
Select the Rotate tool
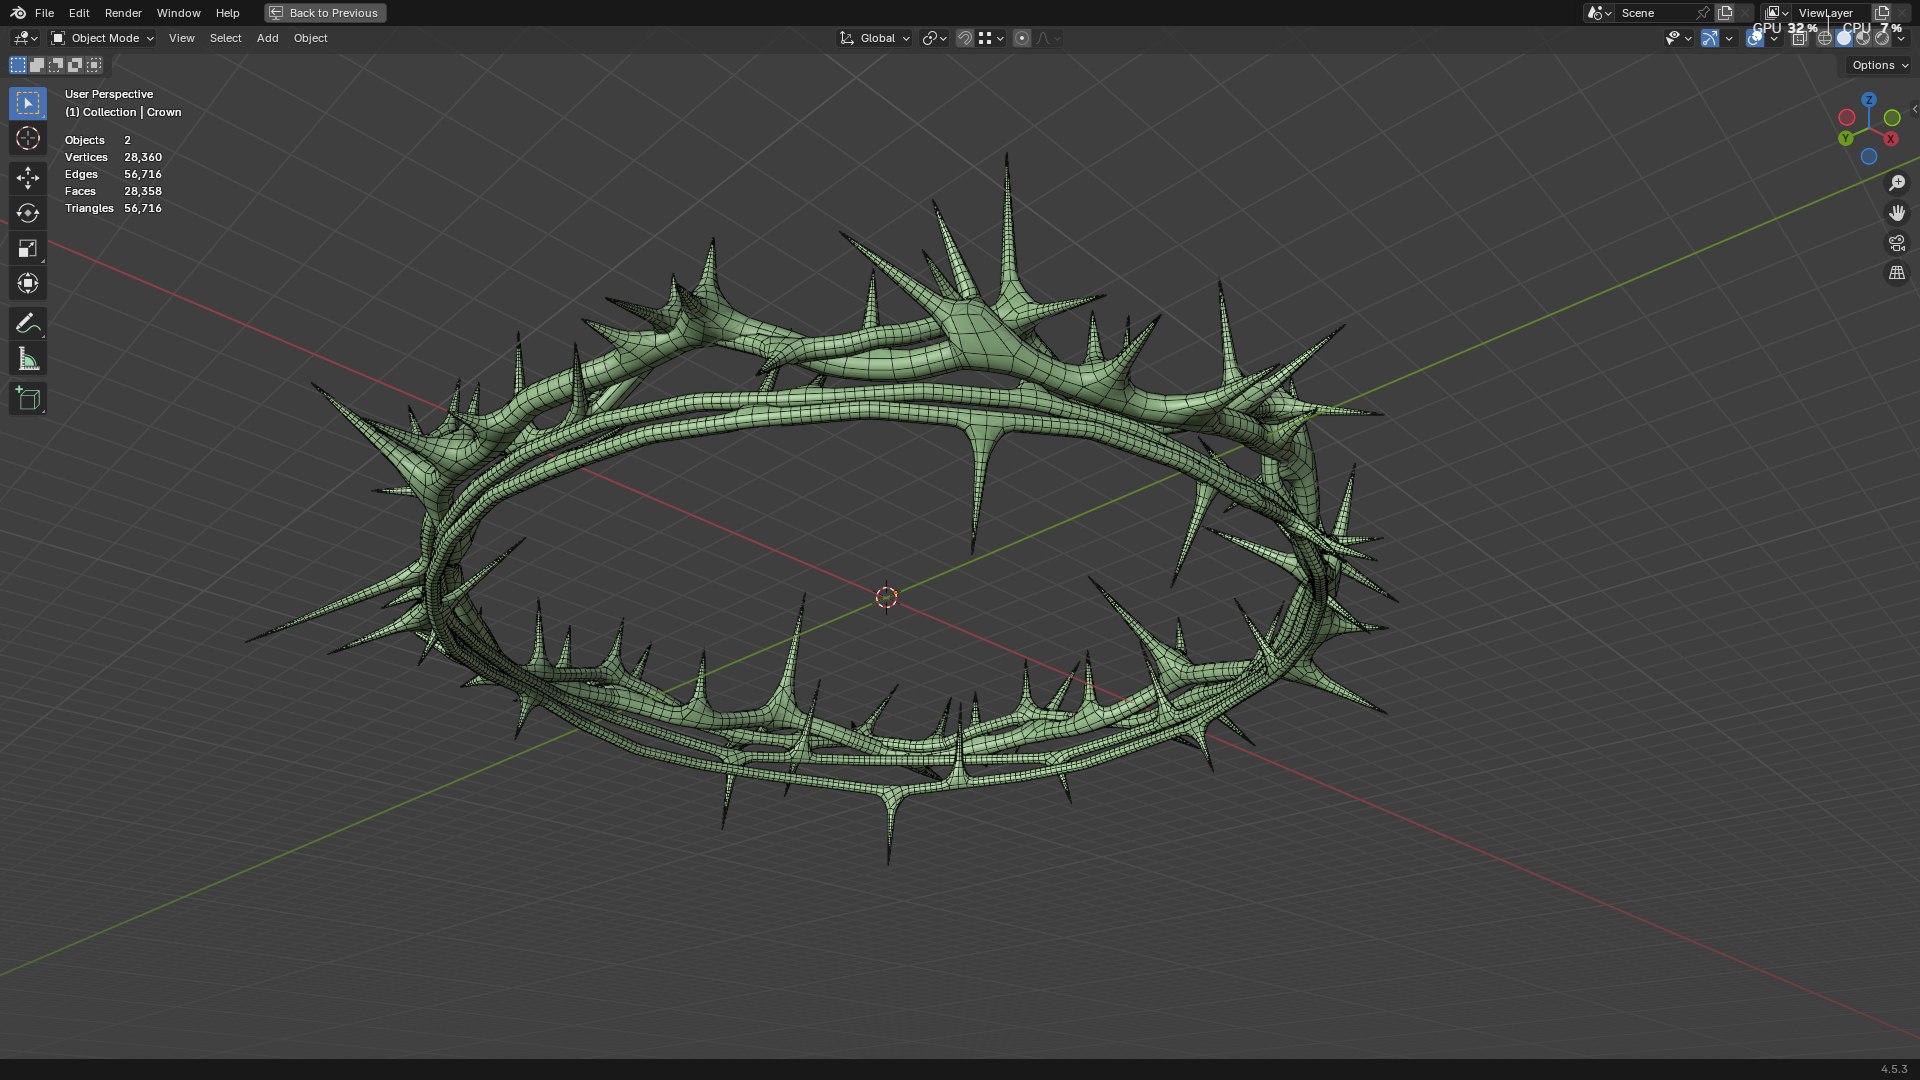point(28,213)
